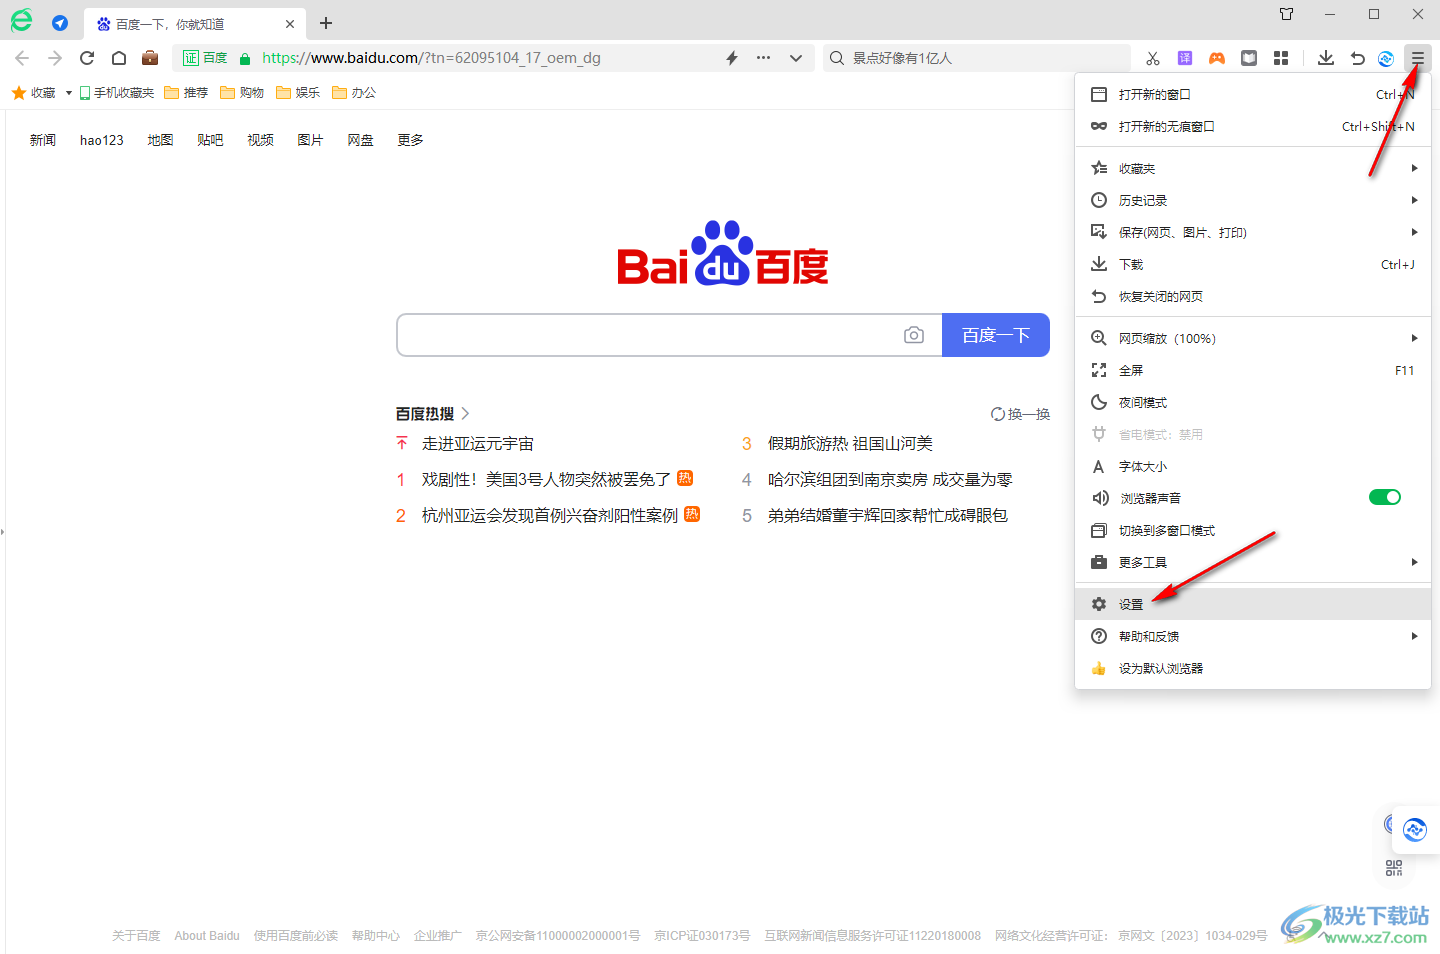Viewport: 1440px width, 954px height.
Task: Open the address bar three-dots menu
Action: (x=764, y=58)
